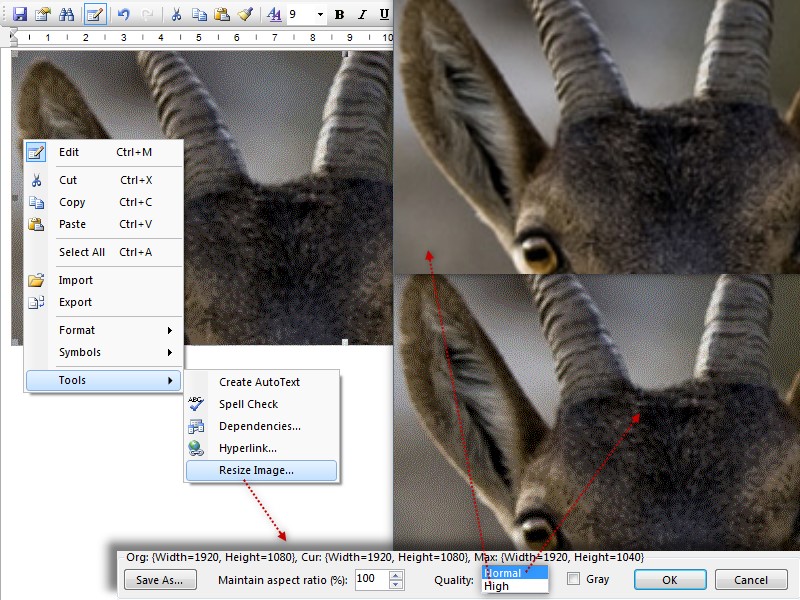This screenshot has width=800, height=600.
Task: Click the Save As... button
Action: (x=160, y=580)
